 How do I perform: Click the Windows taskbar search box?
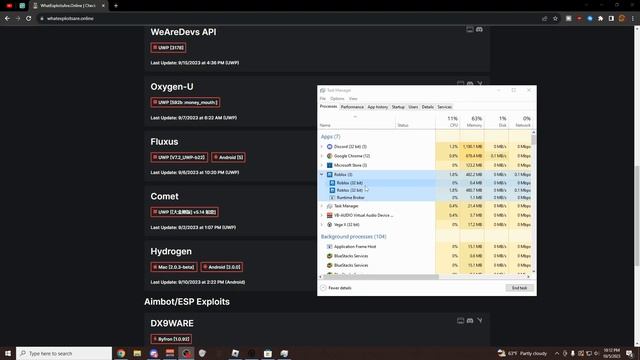64,353
